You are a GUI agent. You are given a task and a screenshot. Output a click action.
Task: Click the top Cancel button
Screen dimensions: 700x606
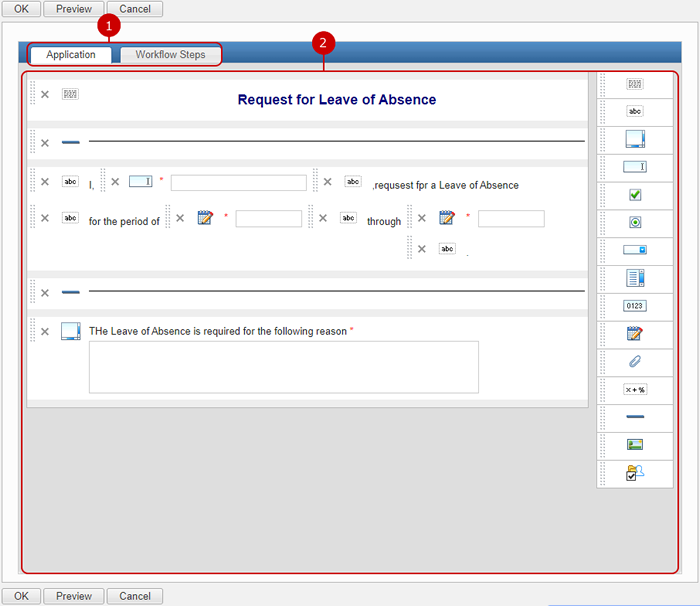(x=135, y=8)
